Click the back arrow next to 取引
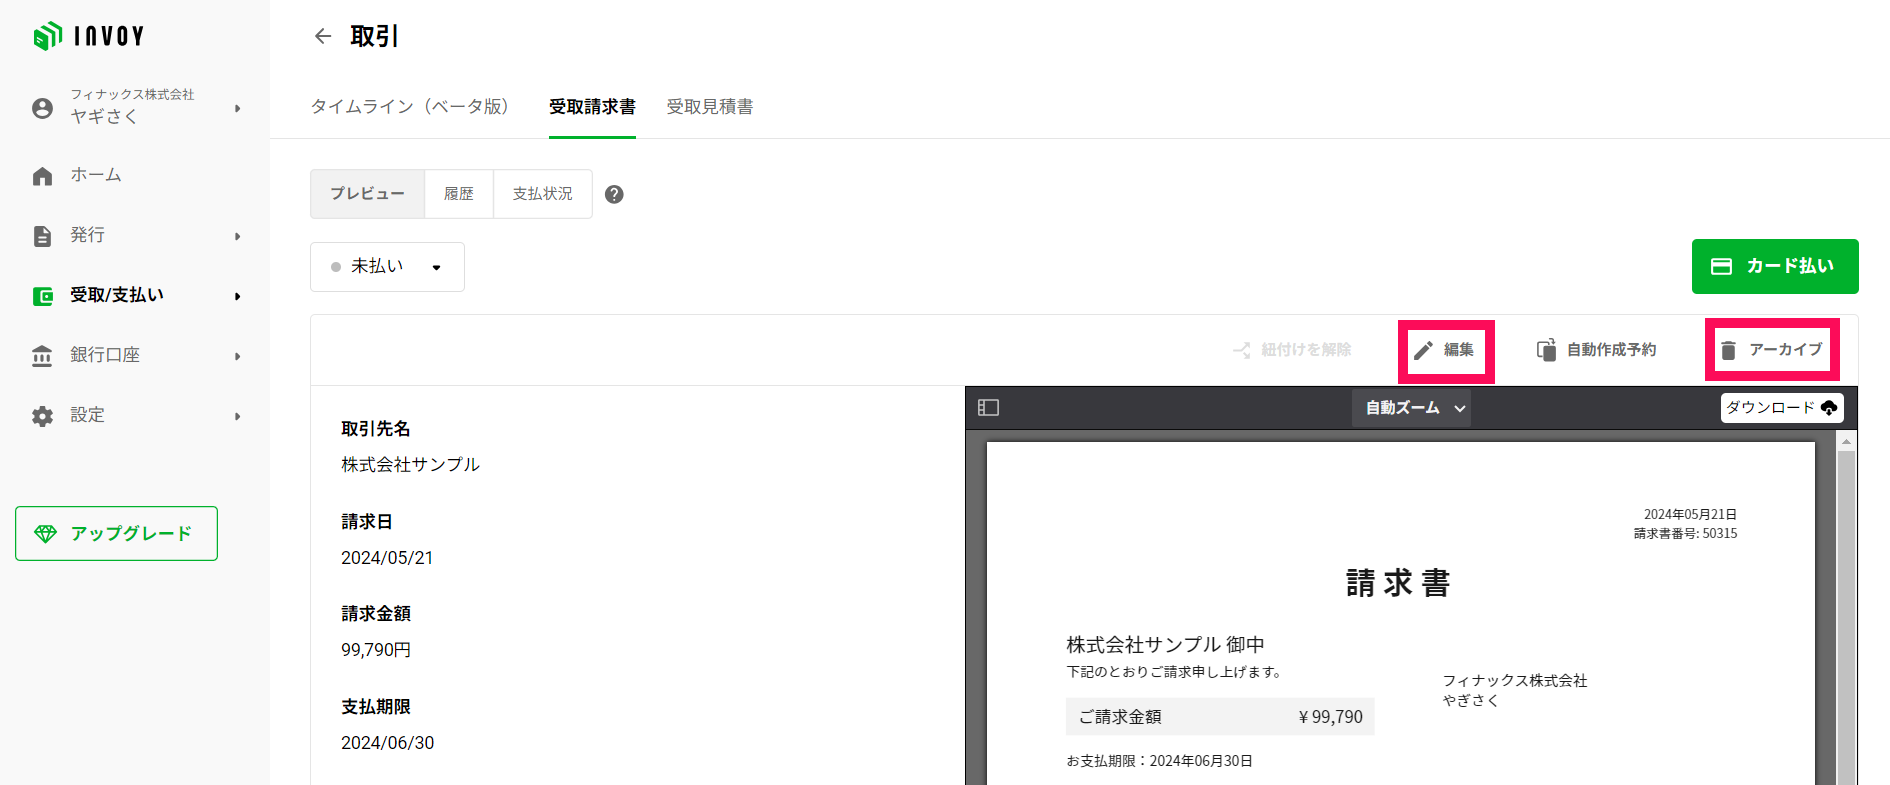The image size is (1890, 785). point(322,37)
